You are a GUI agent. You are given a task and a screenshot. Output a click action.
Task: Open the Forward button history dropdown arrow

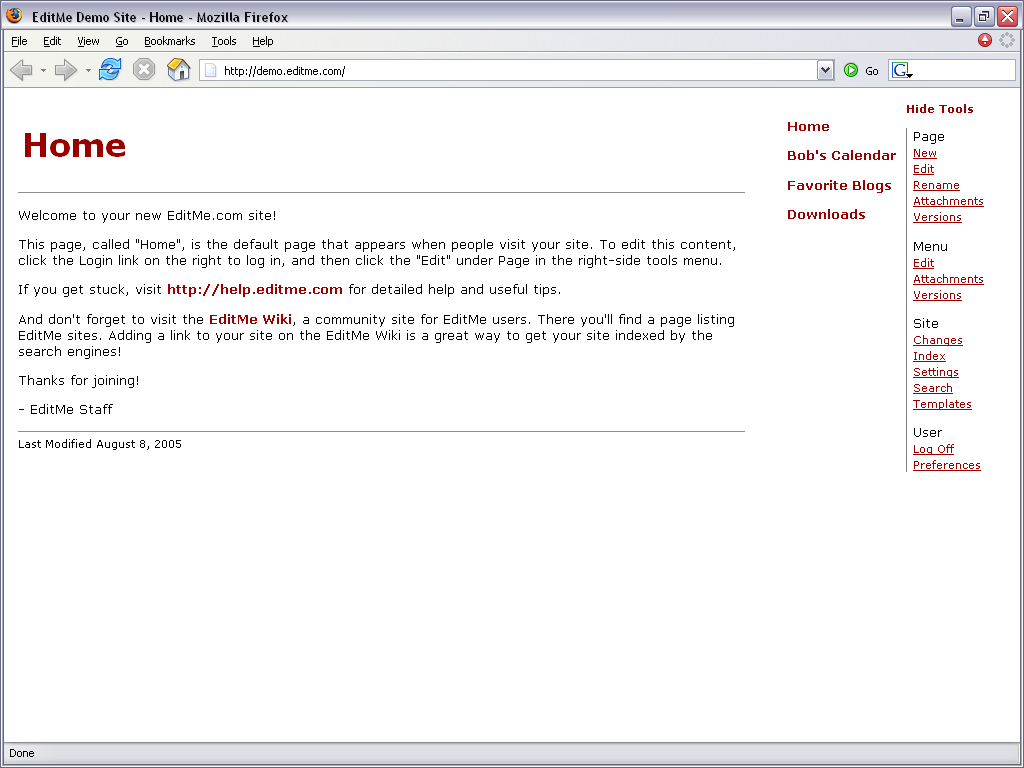[x=88, y=70]
